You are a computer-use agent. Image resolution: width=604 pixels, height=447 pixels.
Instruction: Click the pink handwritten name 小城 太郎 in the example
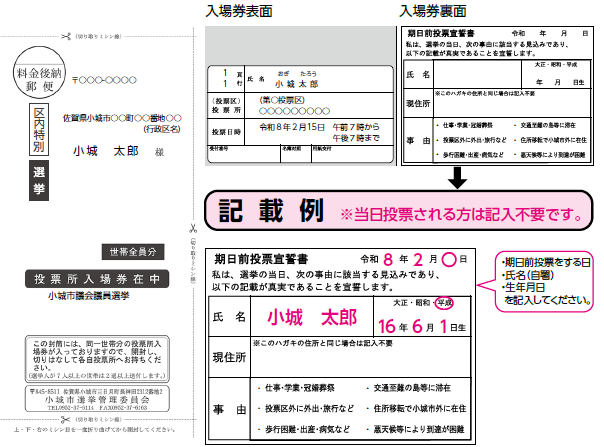click(312, 317)
